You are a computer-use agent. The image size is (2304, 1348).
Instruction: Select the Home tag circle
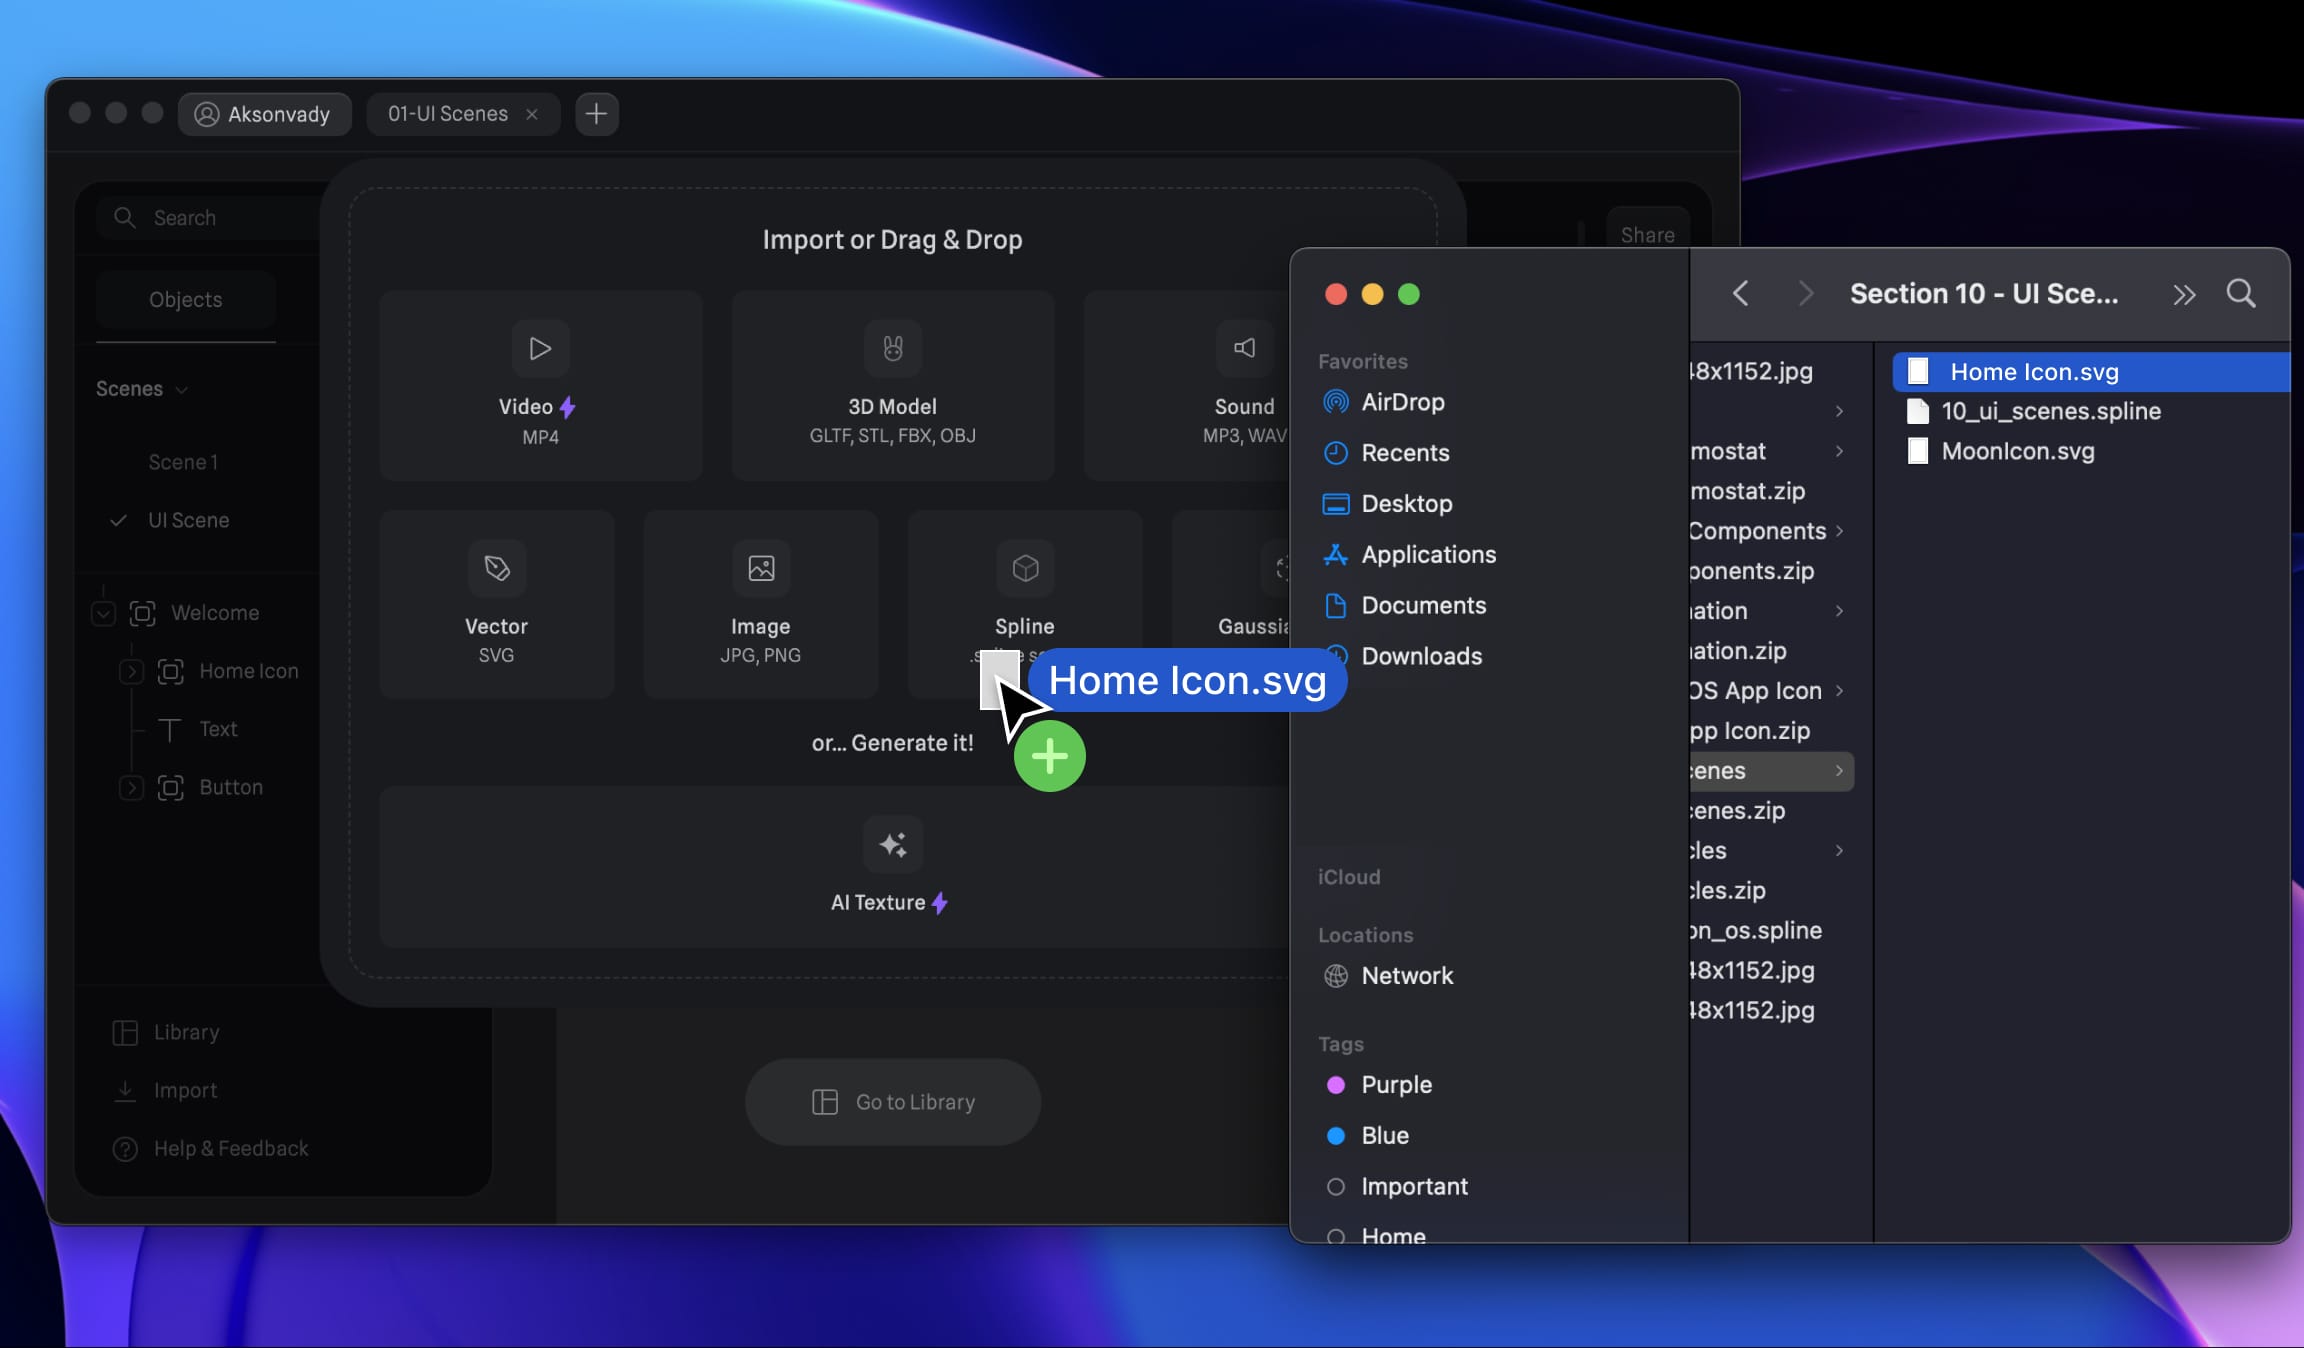click(x=1336, y=1237)
